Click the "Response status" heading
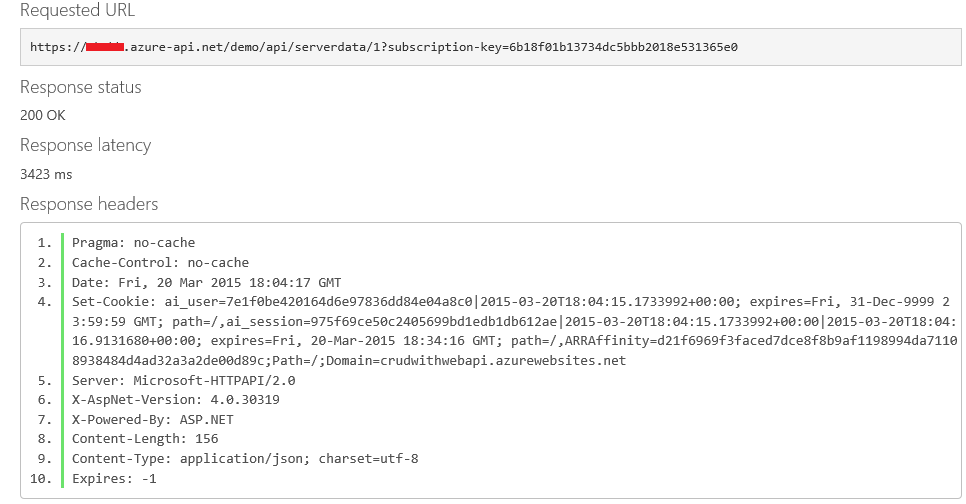 [81, 87]
